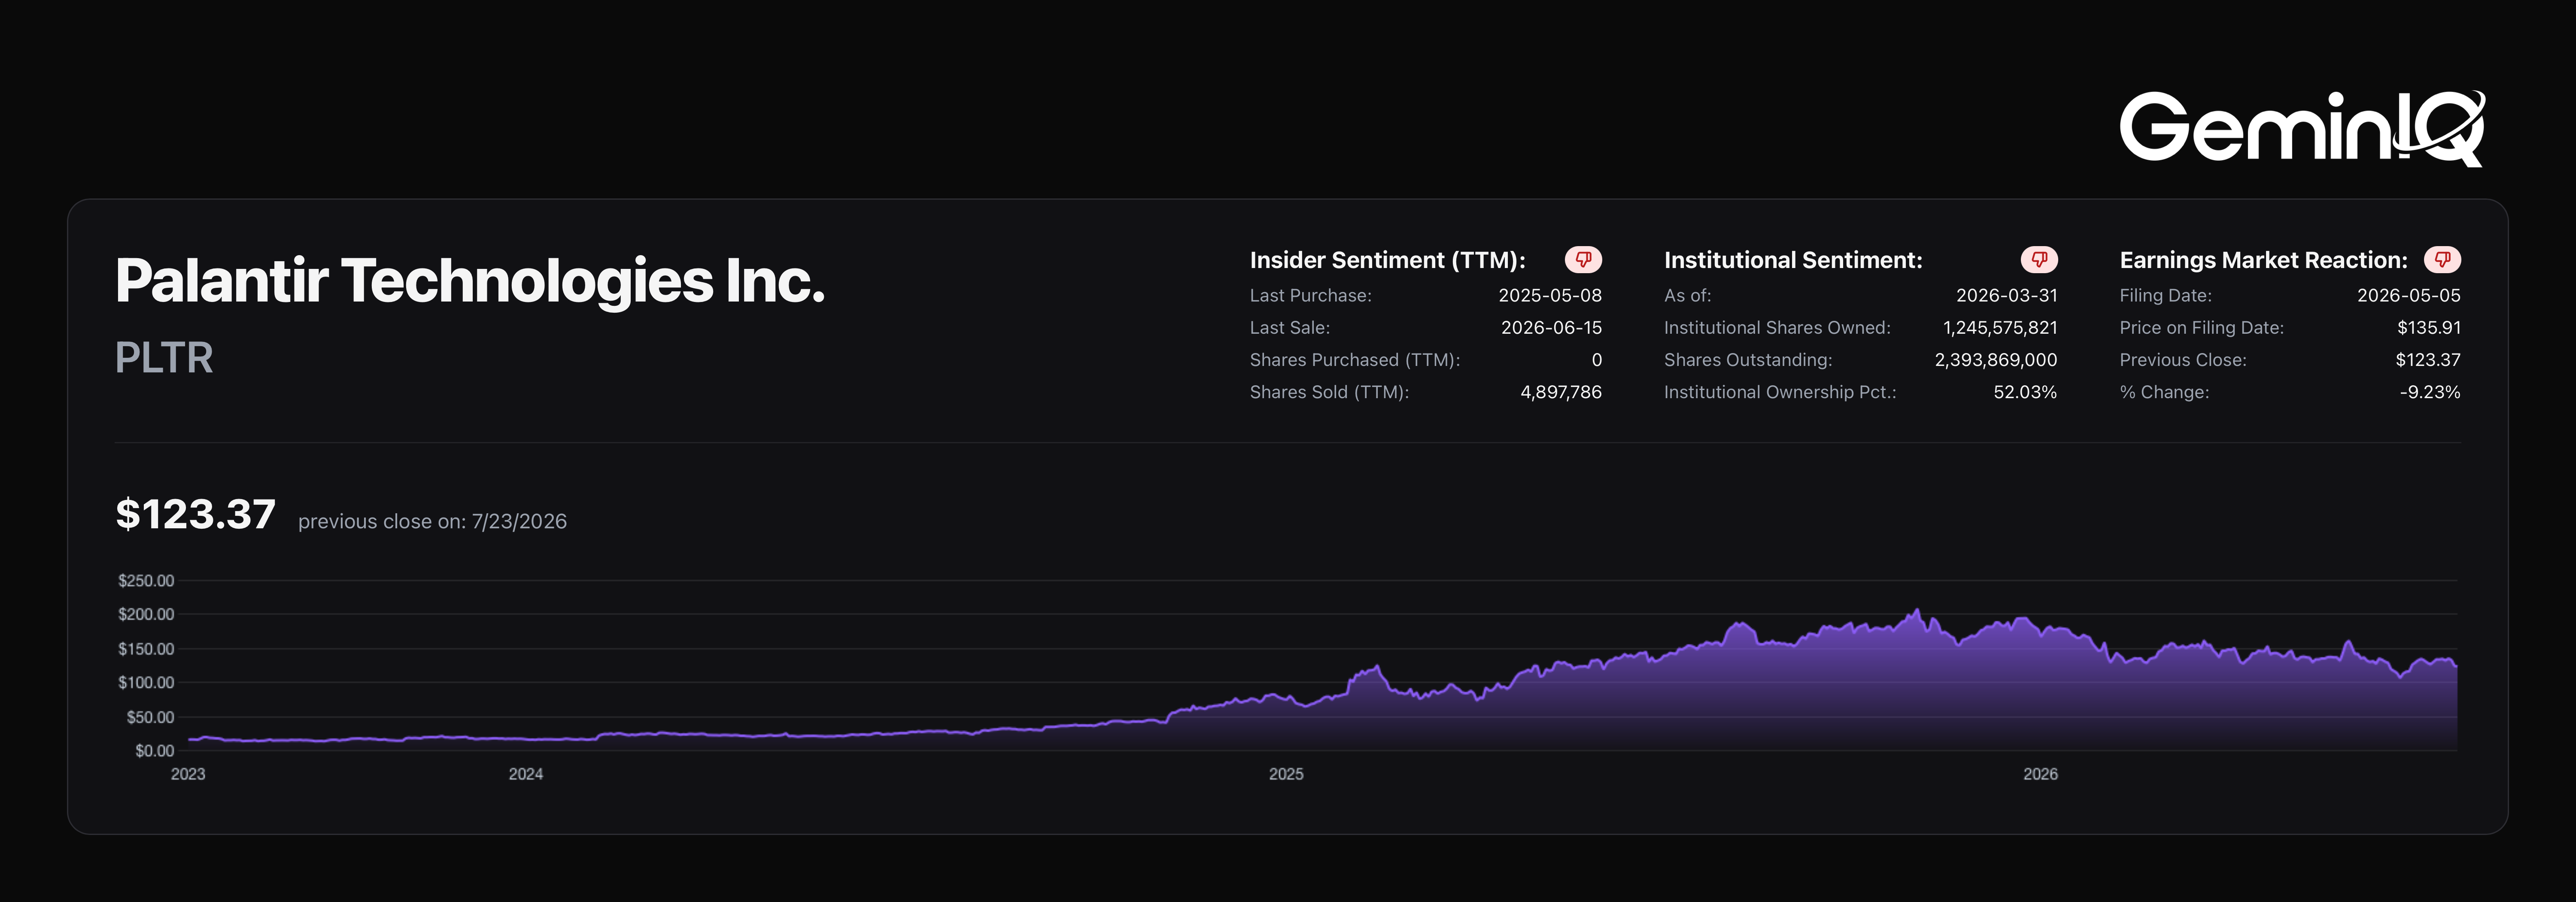Click the Earnings Market Reaction thumbs-down icon

point(2442,260)
